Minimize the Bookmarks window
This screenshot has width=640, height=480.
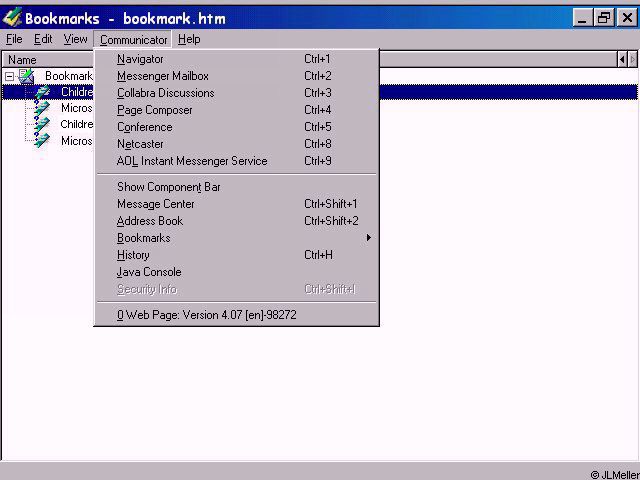(582, 18)
